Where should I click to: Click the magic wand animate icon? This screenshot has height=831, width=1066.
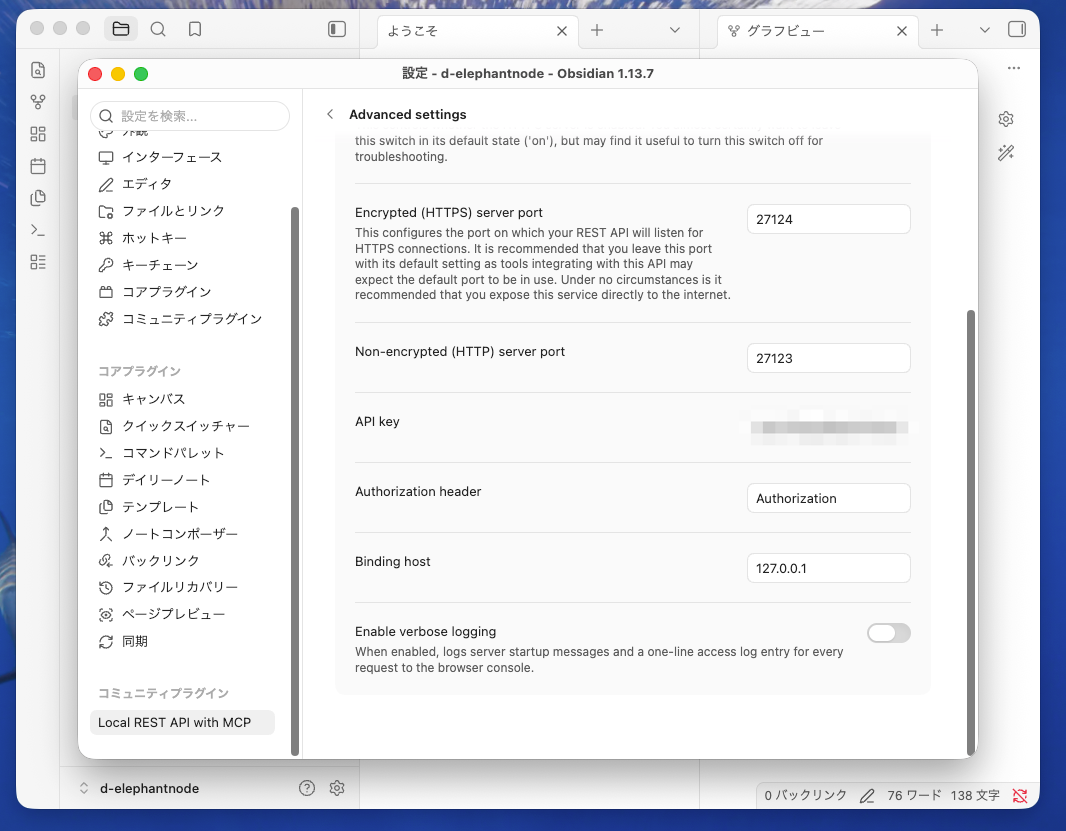pyautogui.click(x=1006, y=152)
